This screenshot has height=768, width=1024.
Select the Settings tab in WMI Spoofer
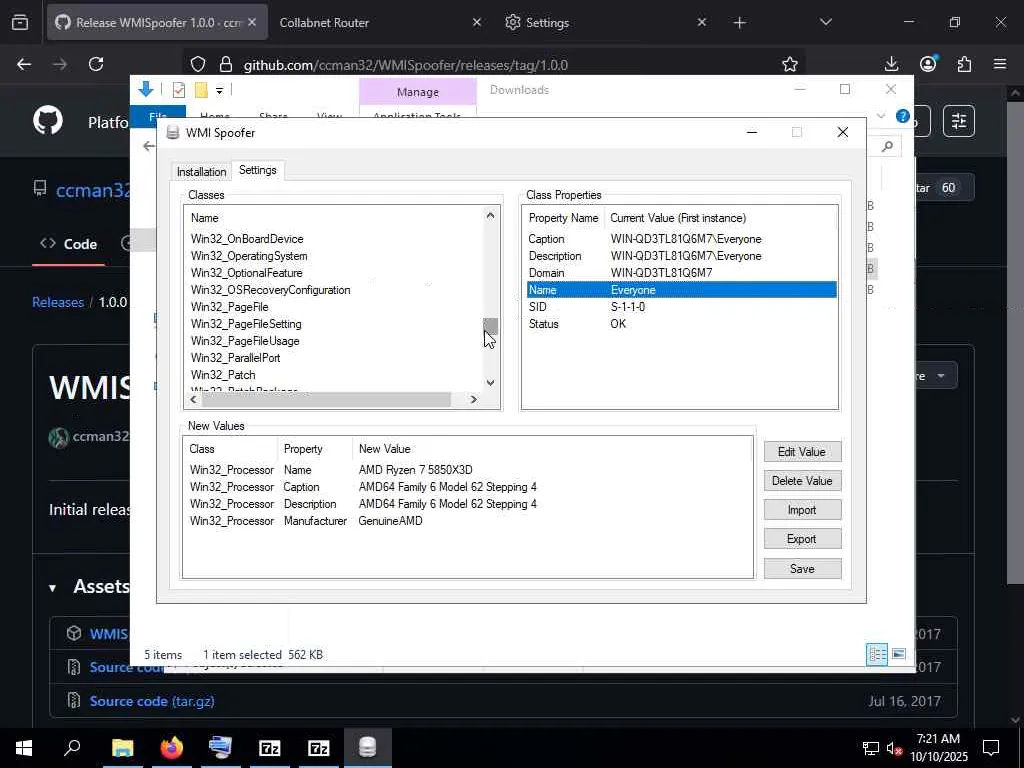257,170
